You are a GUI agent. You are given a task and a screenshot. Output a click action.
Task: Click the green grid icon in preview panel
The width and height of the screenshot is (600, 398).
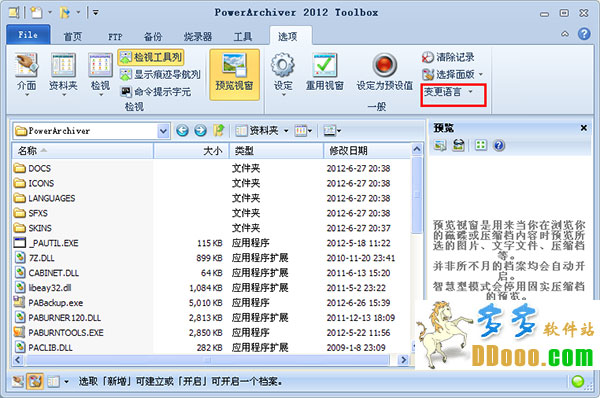tap(481, 145)
